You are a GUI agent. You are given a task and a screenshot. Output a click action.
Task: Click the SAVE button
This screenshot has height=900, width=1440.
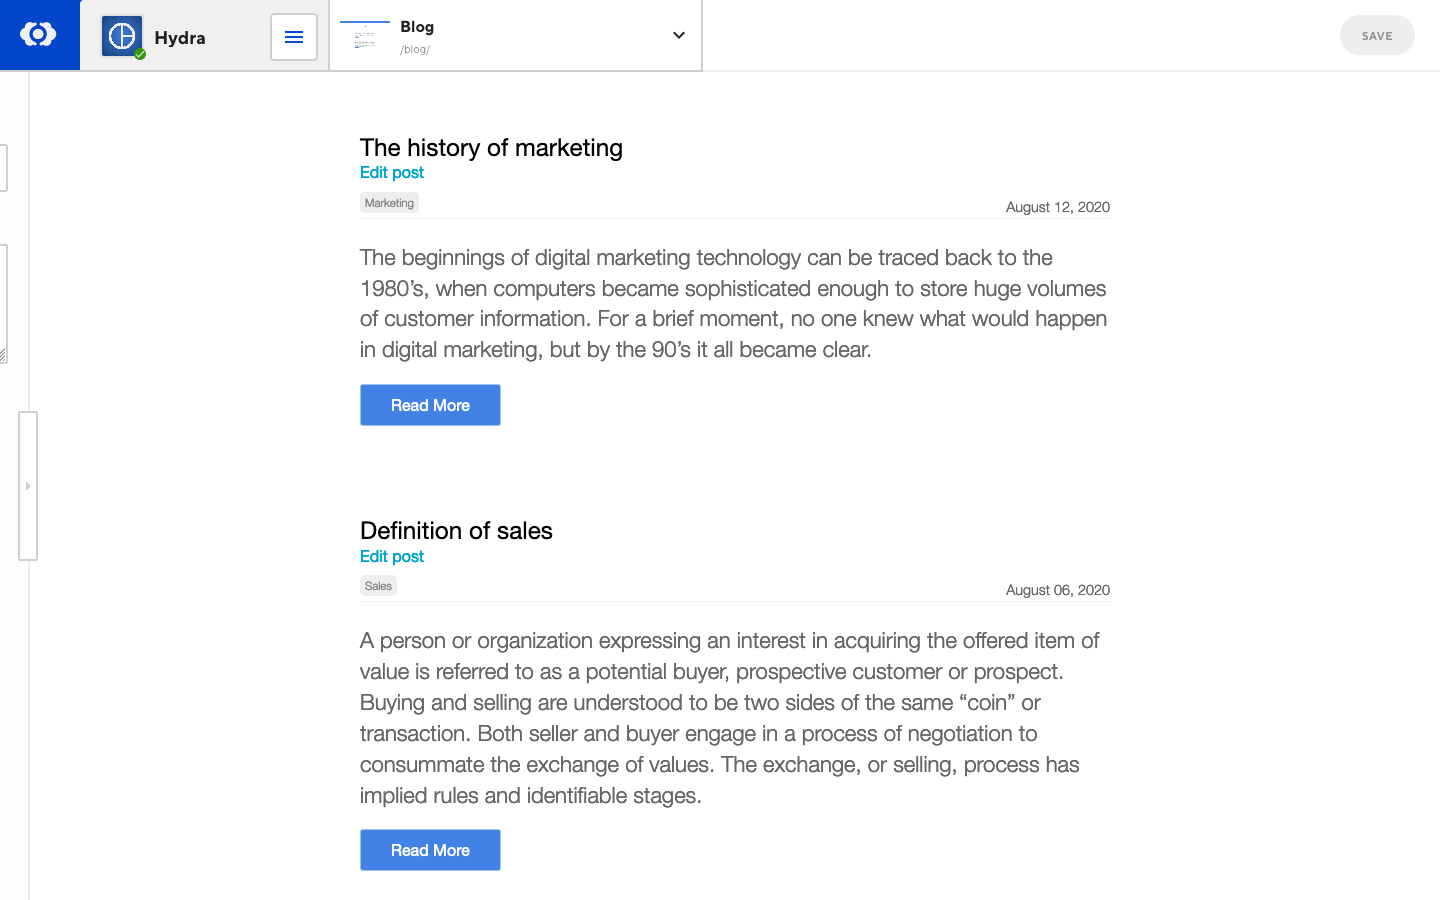pyautogui.click(x=1376, y=36)
